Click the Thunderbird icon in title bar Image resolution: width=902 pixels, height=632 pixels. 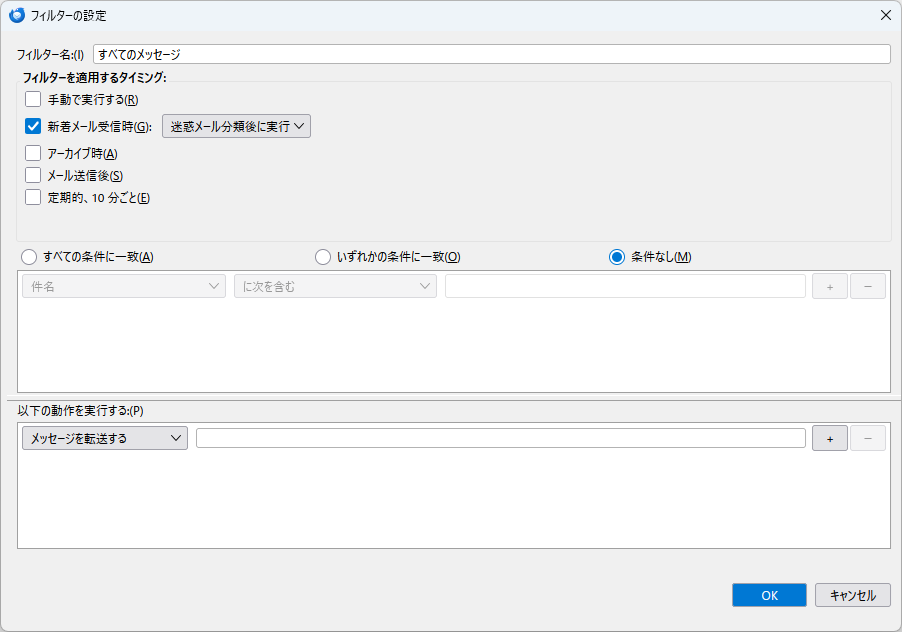[16, 15]
